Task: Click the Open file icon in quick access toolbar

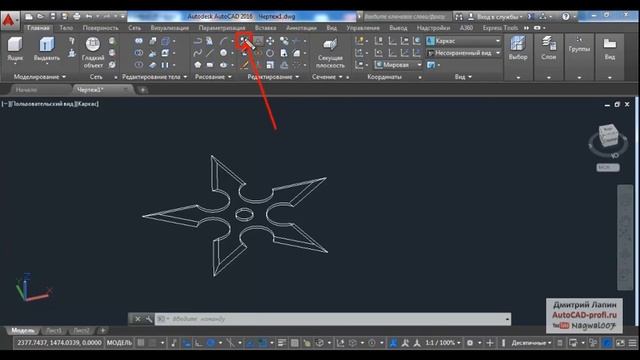Action: click(40, 17)
